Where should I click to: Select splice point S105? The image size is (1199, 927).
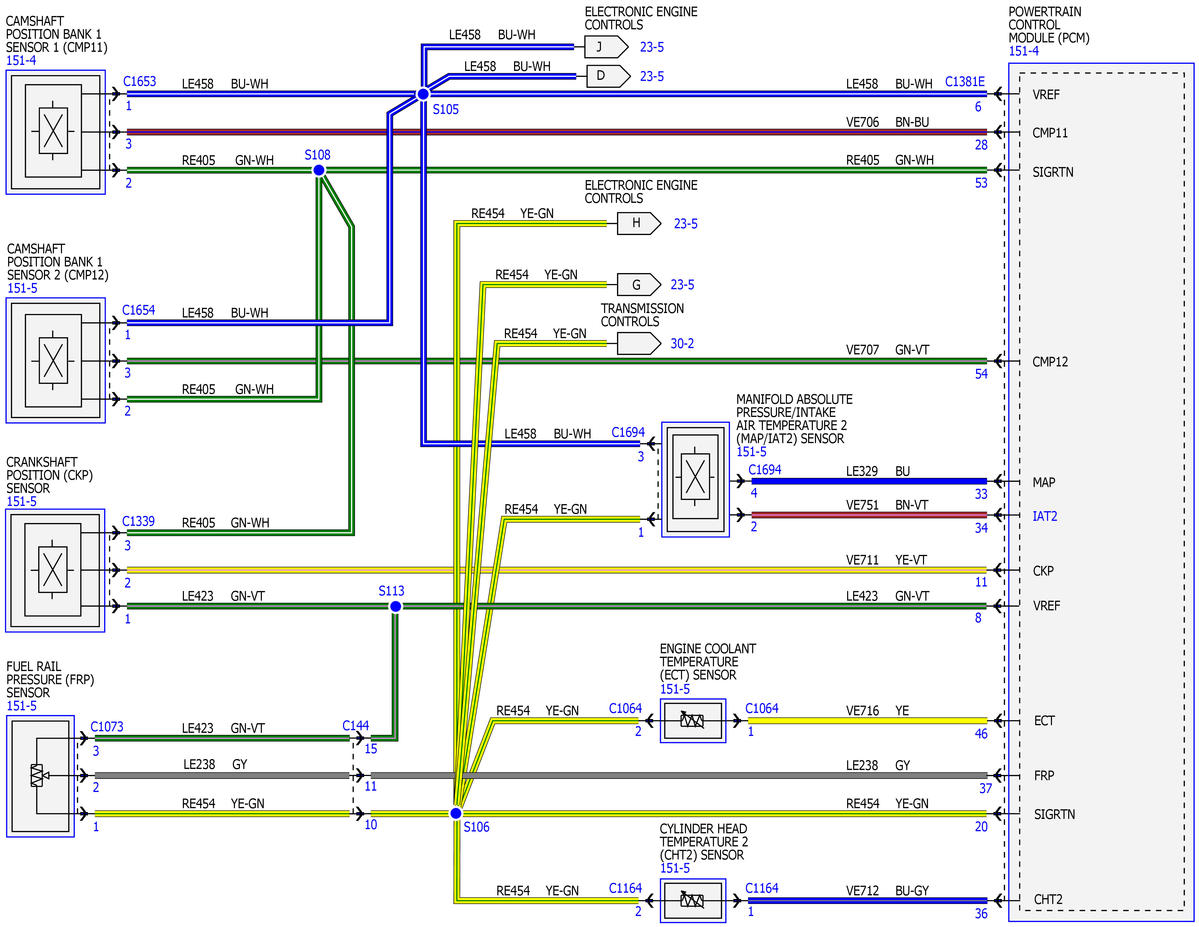423,94
